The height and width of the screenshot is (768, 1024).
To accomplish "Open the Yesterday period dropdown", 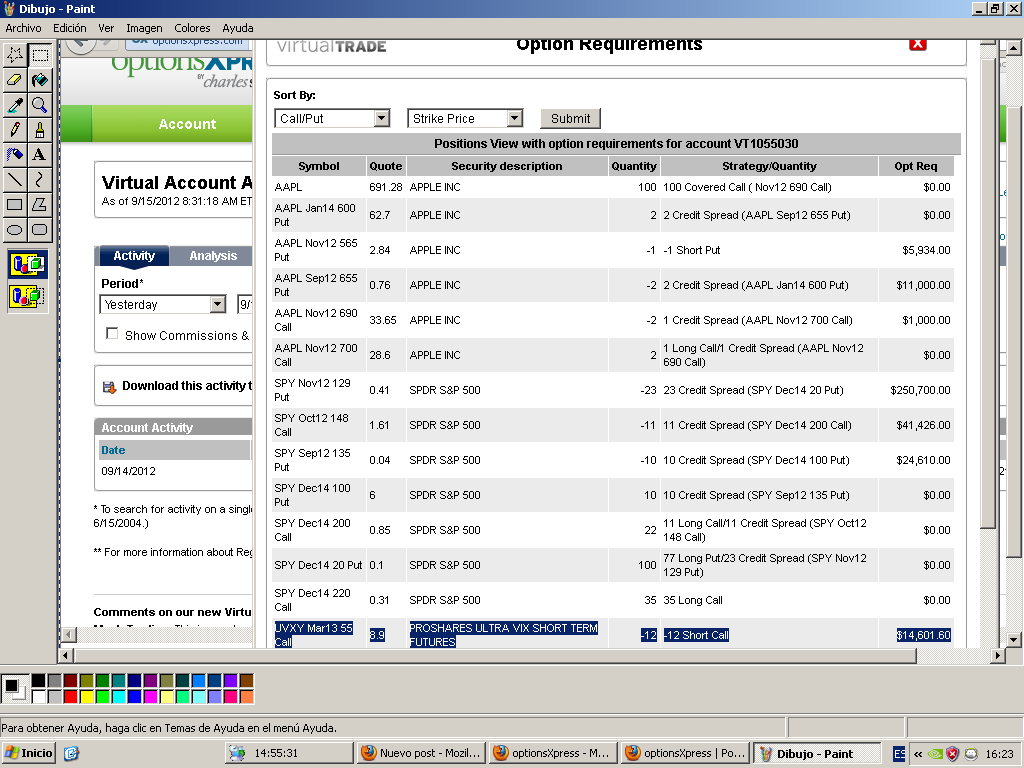I will [218, 304].
